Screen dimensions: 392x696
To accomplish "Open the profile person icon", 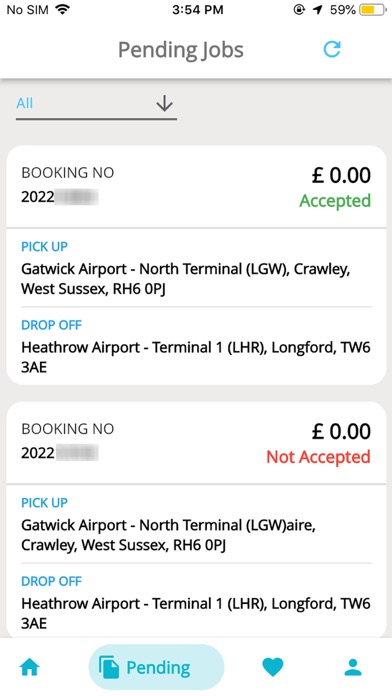I will [353, 667].
